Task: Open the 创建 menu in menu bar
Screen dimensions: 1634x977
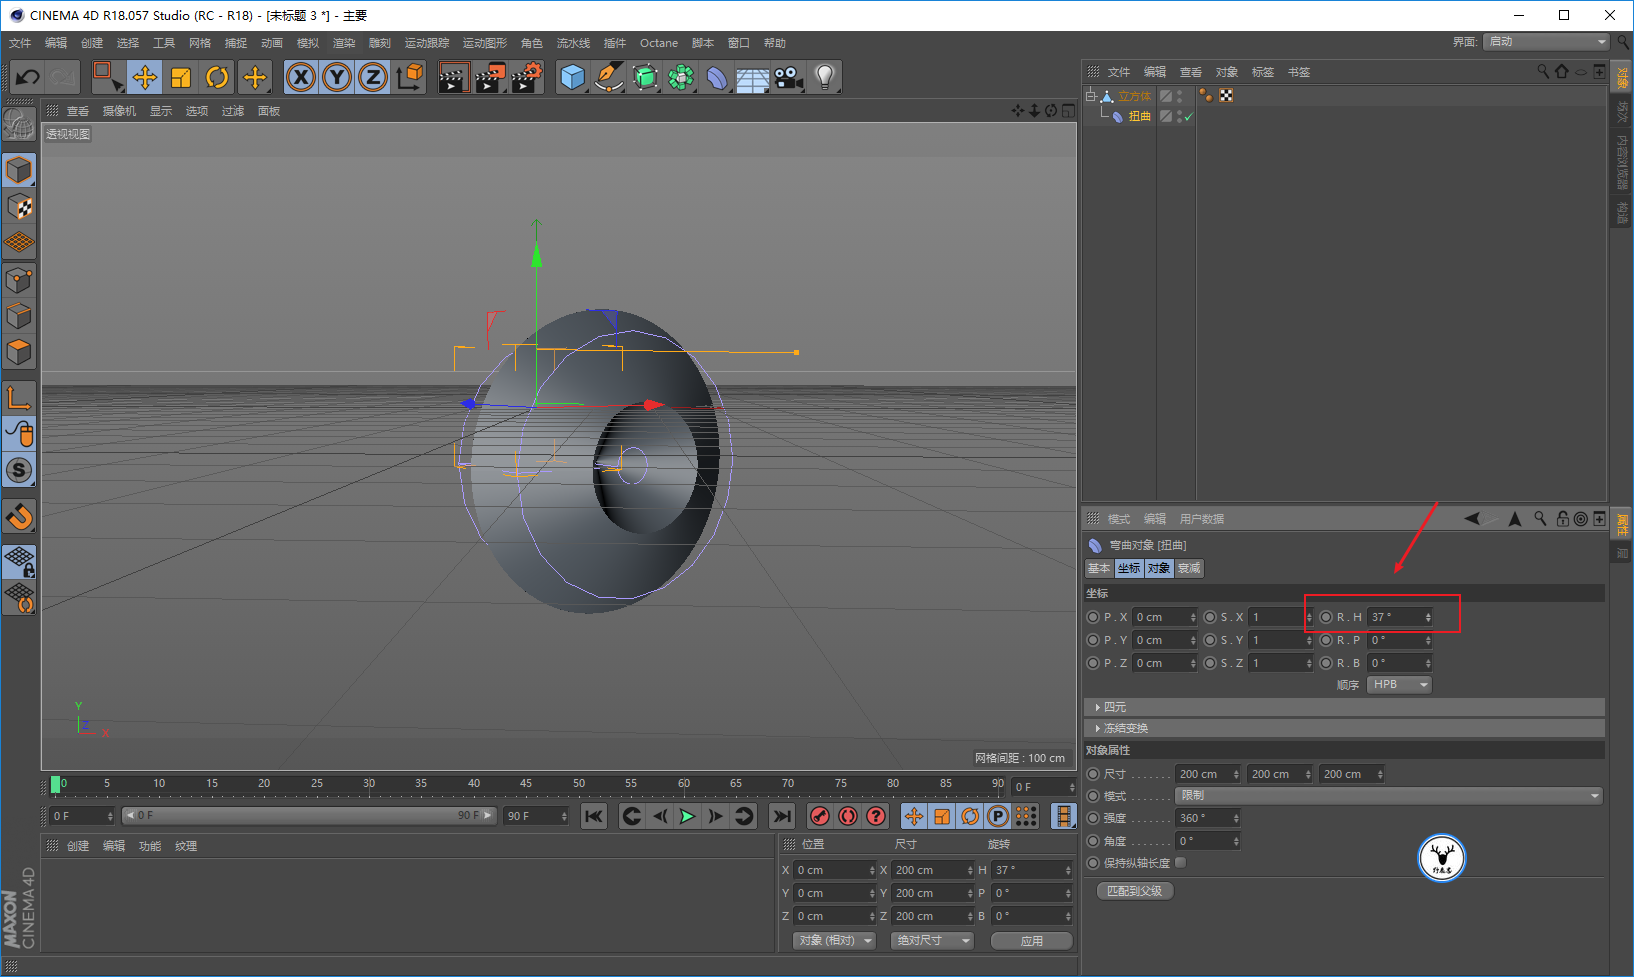Action: click(x=92, y=43)
